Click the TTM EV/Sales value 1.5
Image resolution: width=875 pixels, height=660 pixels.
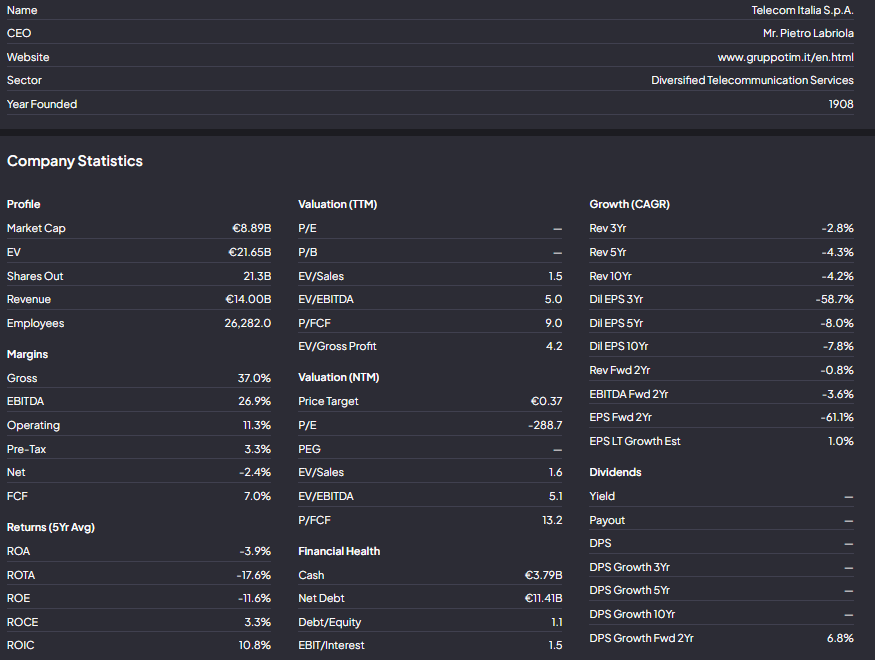point(555,276)
